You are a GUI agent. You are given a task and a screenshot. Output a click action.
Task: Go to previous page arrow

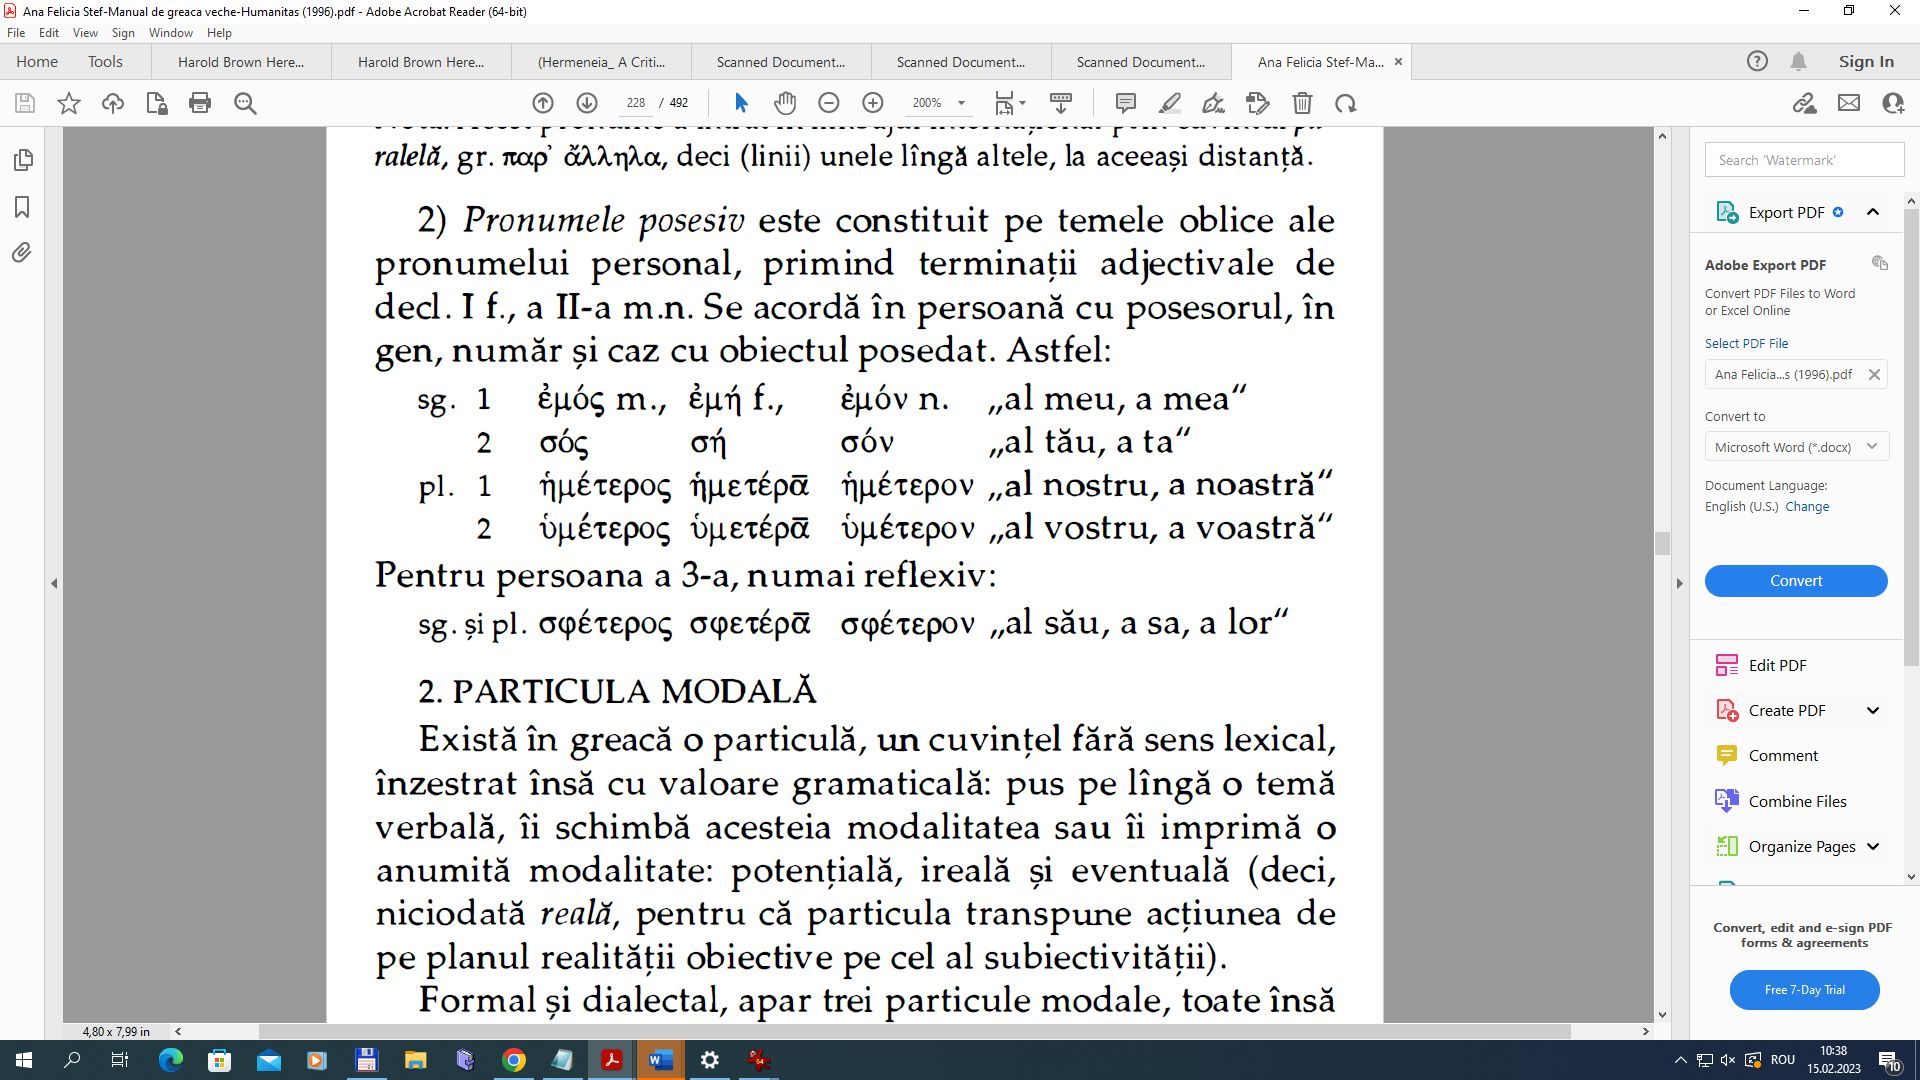pyautogui.click(x=543, y=103)
